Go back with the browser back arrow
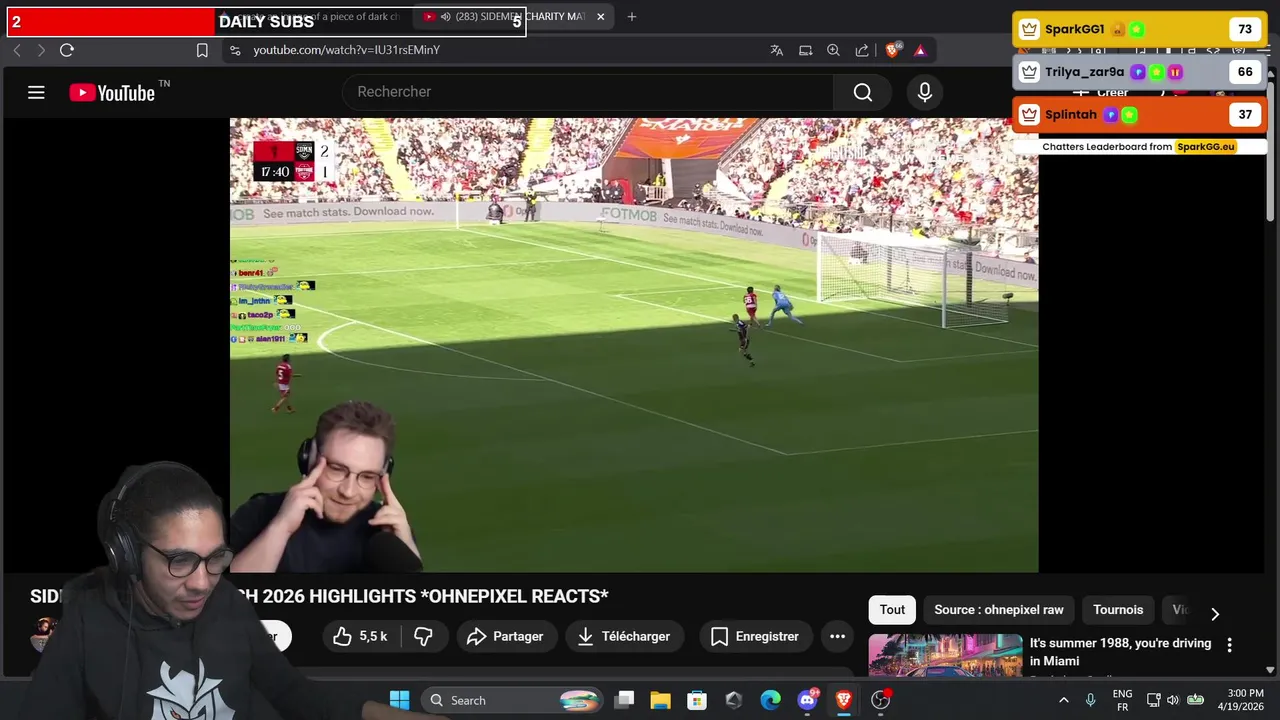 click(17, 50)
